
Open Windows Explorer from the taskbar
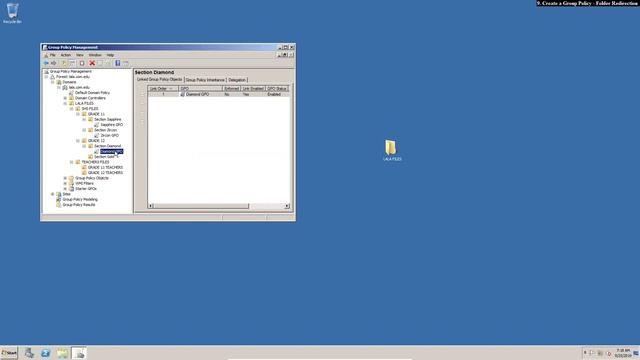[62, 353]
